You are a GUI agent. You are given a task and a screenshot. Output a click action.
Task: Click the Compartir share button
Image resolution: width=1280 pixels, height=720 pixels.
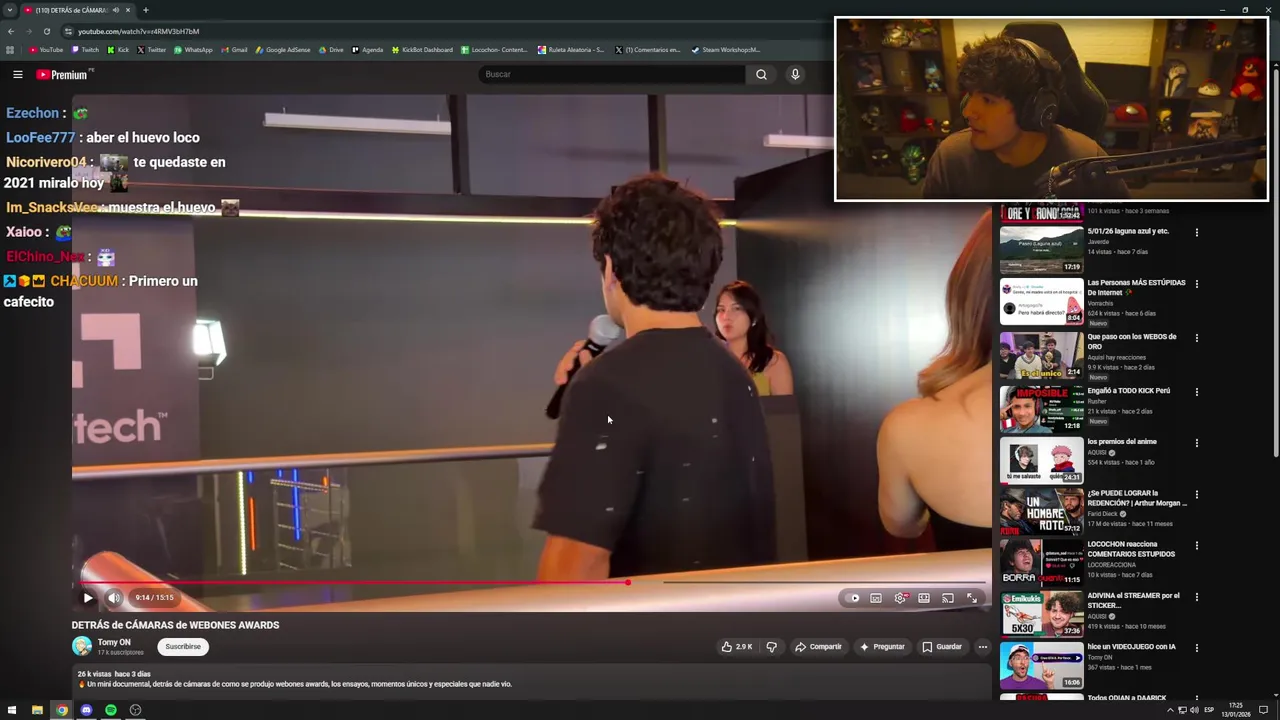(818, 647)
